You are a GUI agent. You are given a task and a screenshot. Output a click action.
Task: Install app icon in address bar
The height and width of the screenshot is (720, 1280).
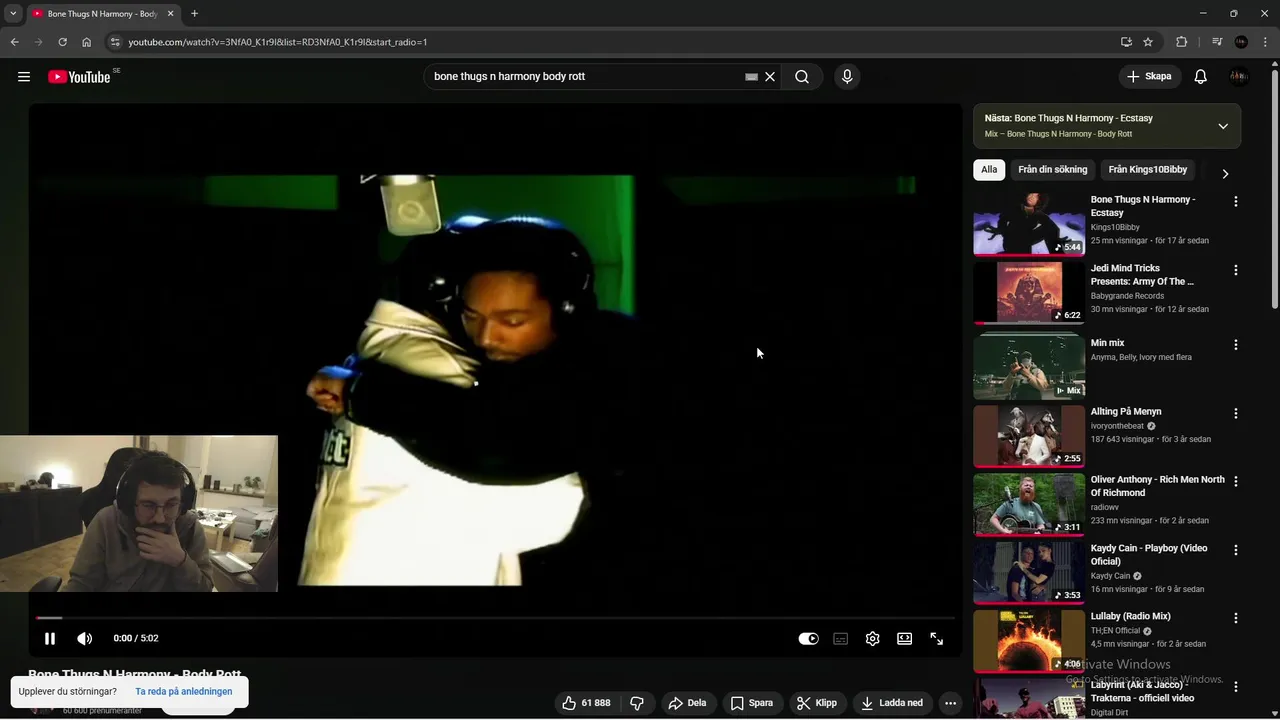point(1126,42)
